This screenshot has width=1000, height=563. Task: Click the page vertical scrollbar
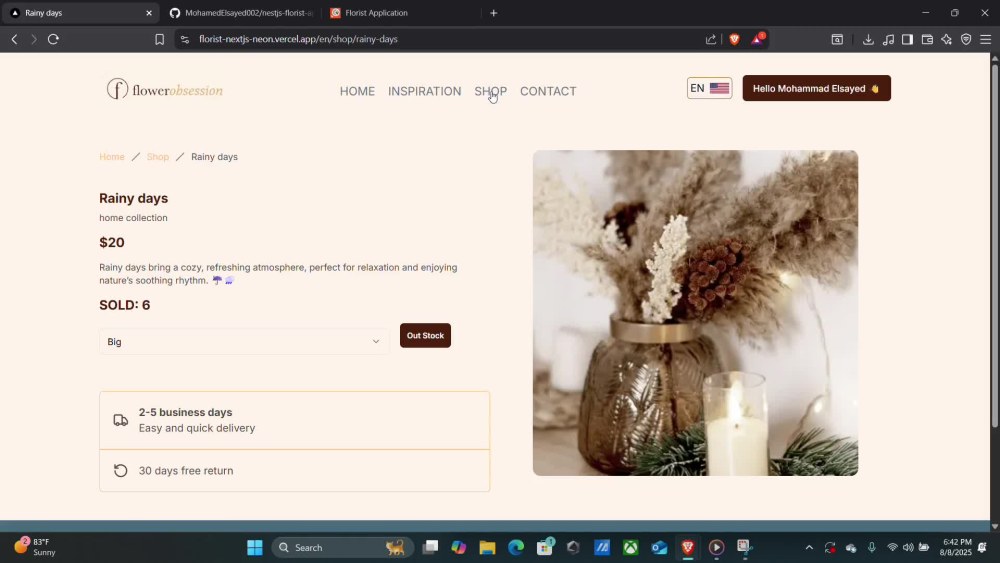coord(994,245)
